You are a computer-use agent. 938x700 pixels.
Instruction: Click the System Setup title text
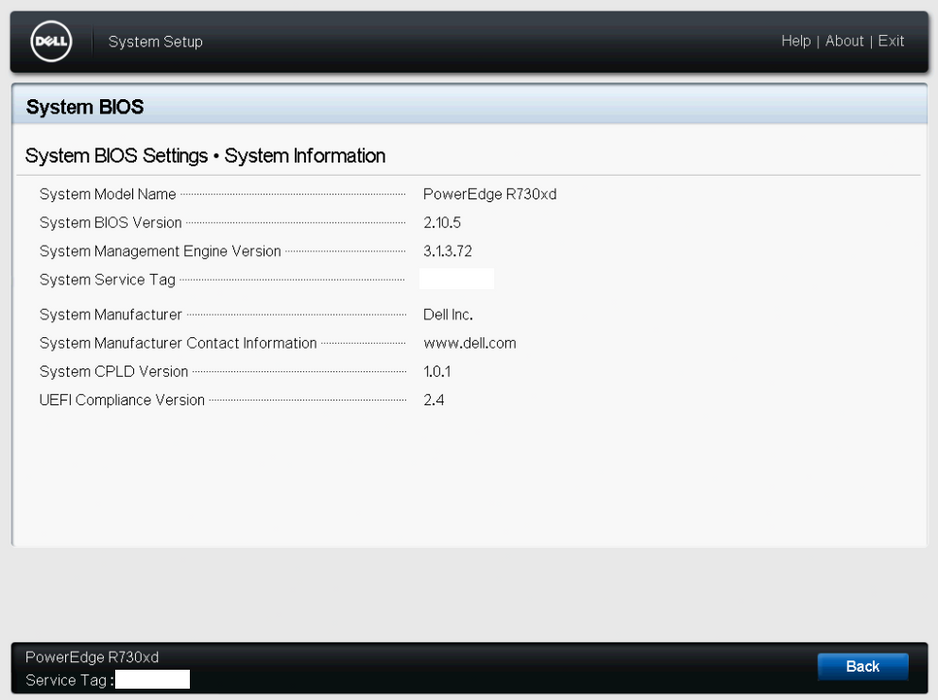(x=156, y=42)
